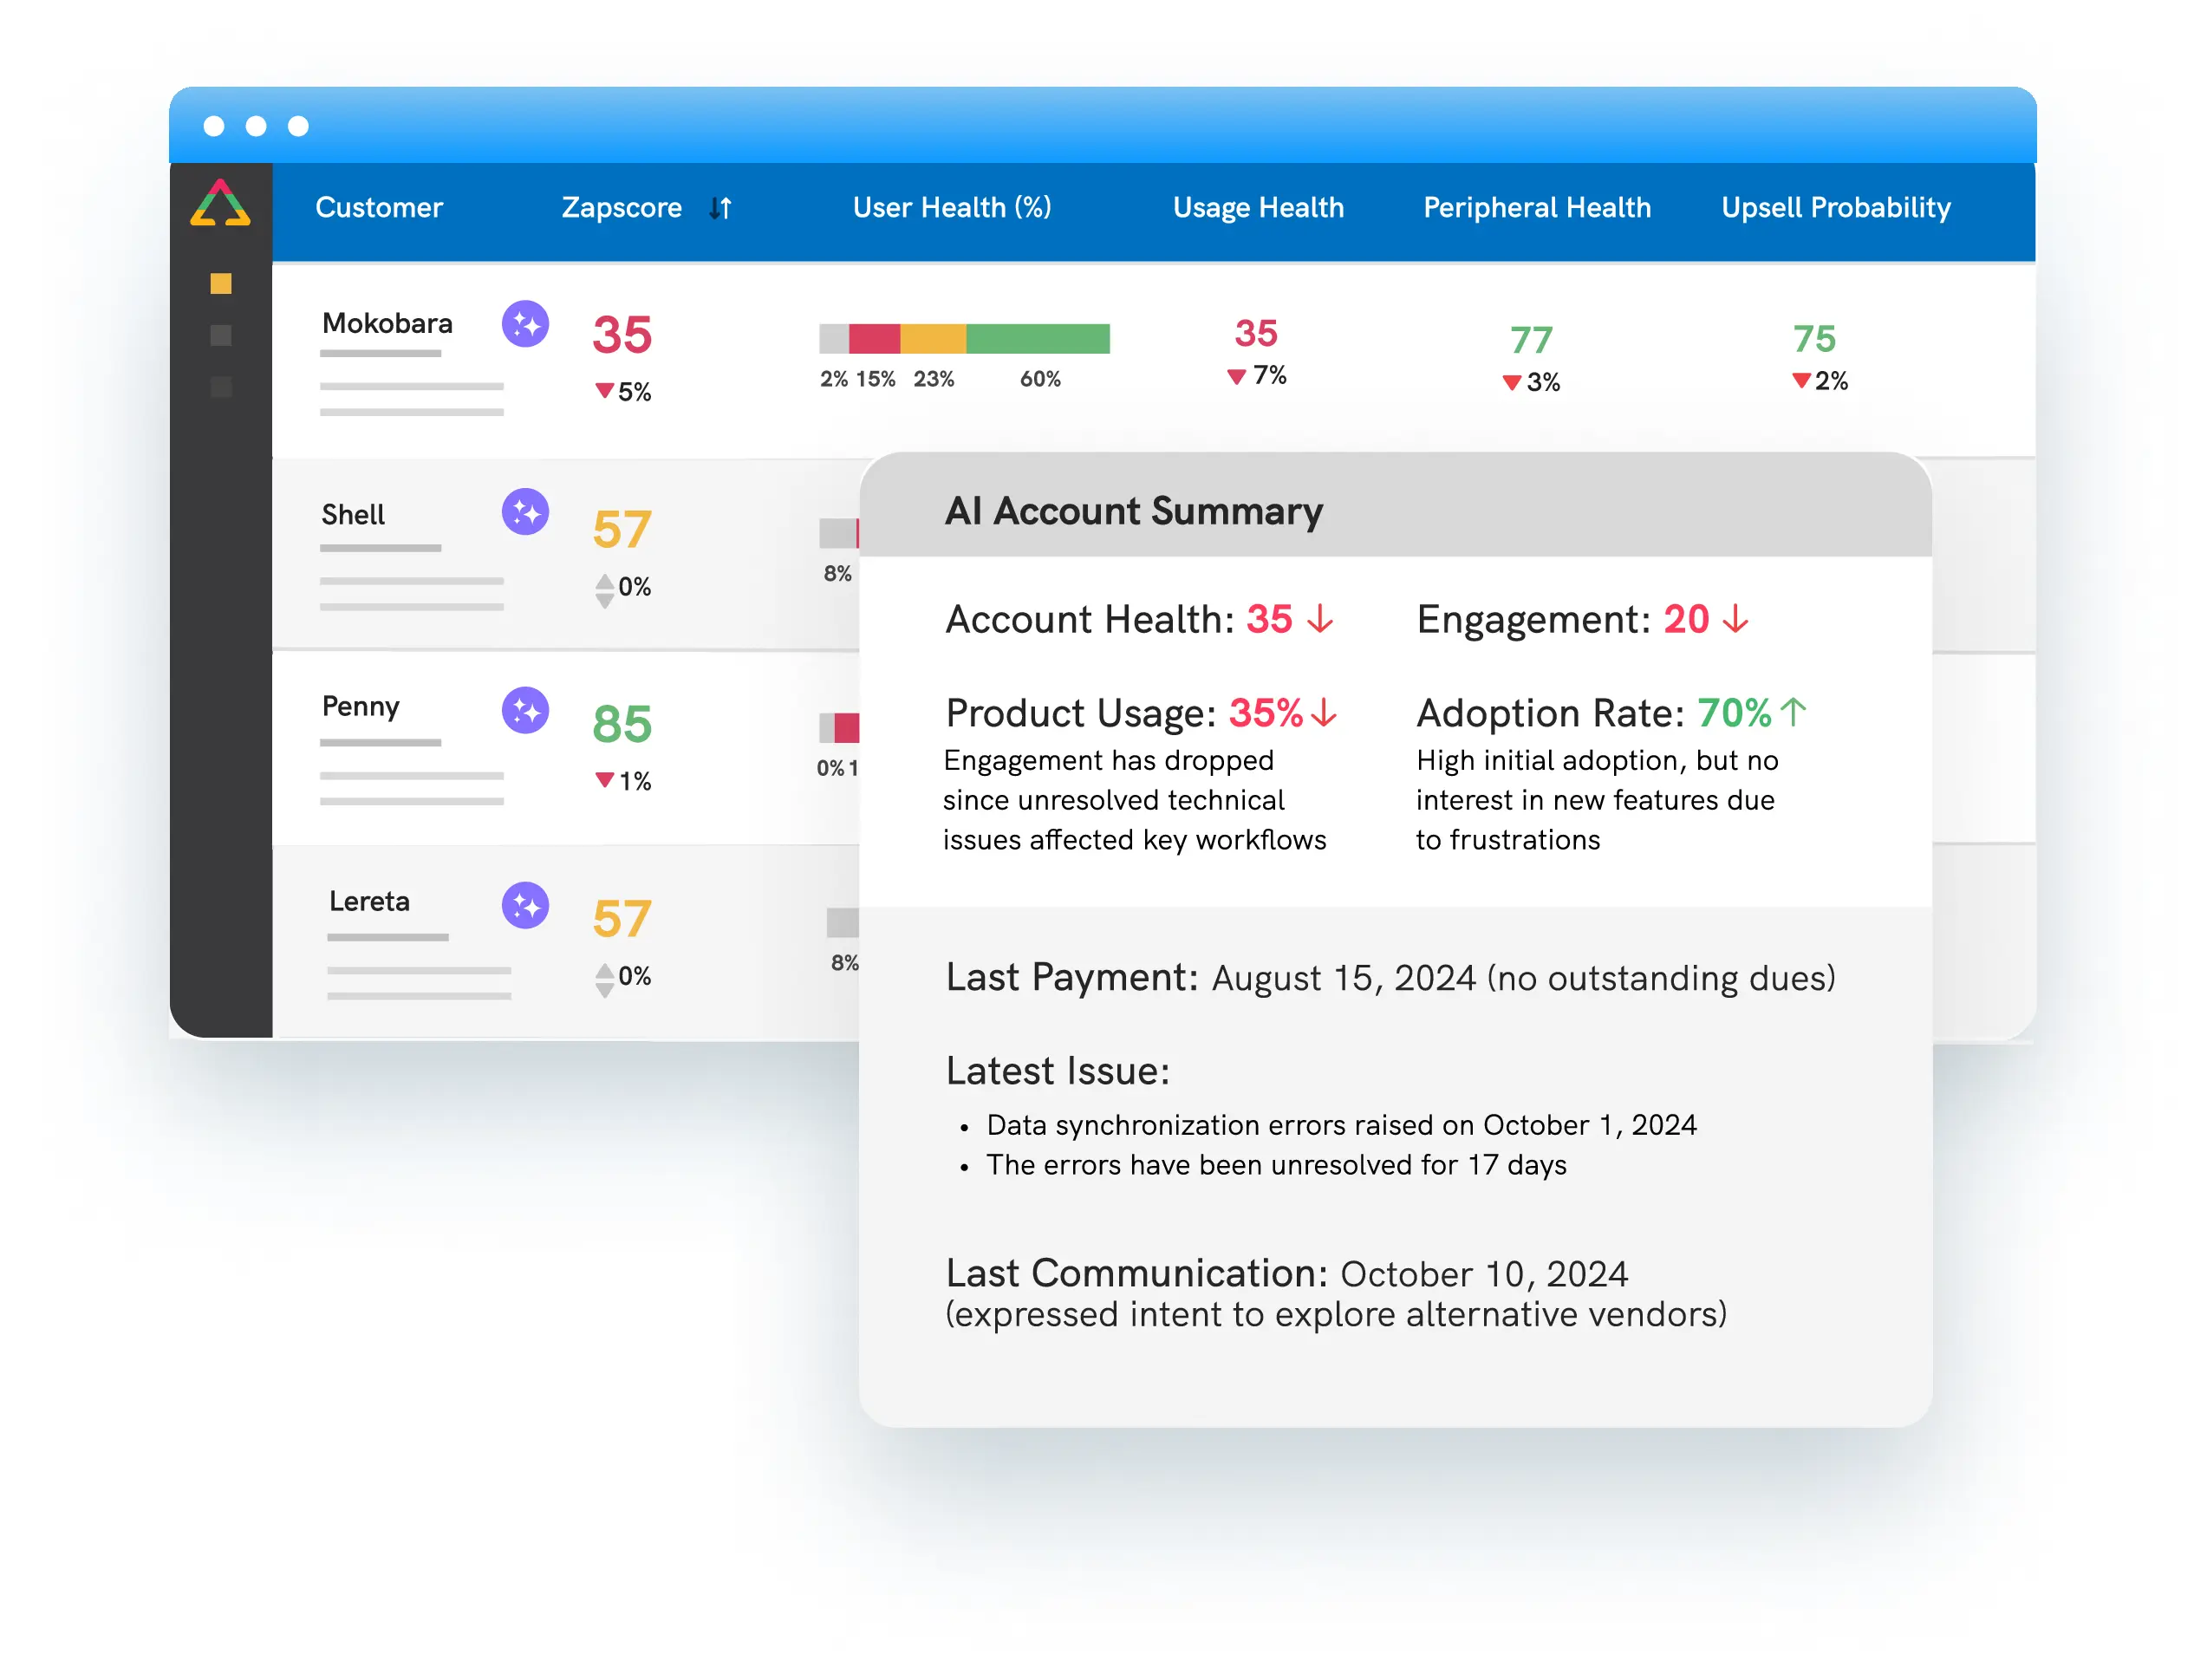The height and width of the screenshot is (1680, 2207).
Task: Click Lereta's 0% Zapscore change indicator
Action: [x=623, y=977]
